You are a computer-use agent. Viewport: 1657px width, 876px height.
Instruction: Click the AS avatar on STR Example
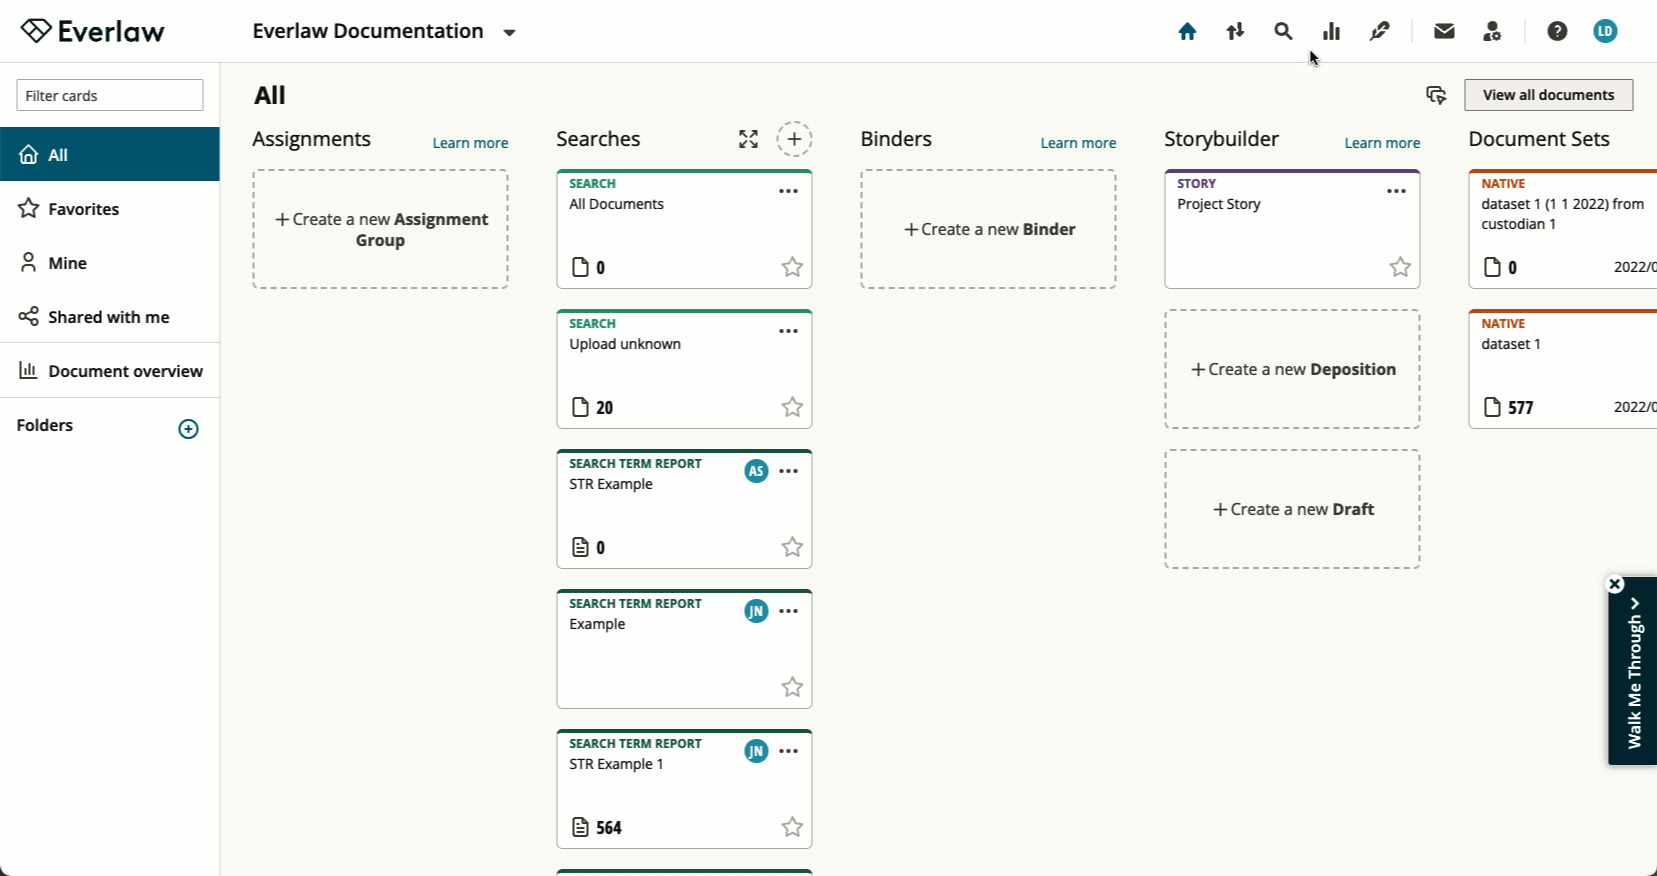pos(756,471)
